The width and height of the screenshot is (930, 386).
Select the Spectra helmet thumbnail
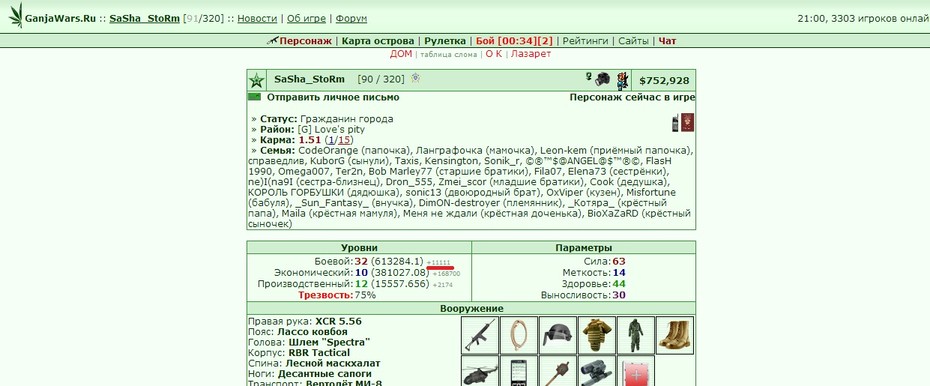pyautogui.click(x=558, y=335)
